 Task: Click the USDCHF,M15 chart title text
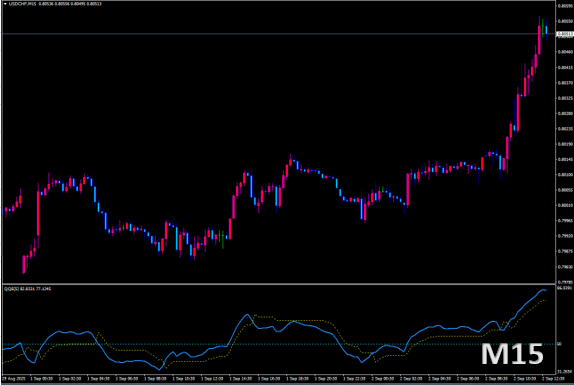point(22,4)
